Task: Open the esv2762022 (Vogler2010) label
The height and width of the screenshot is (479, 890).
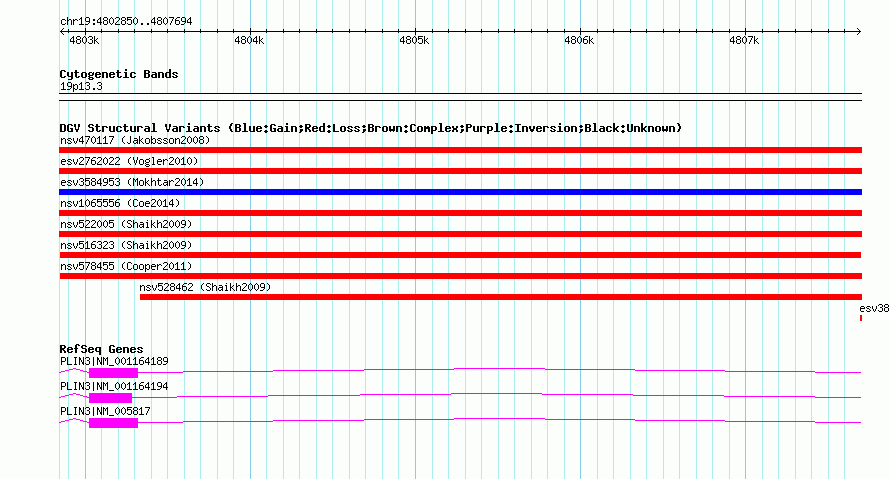Action: click(129, 161)
